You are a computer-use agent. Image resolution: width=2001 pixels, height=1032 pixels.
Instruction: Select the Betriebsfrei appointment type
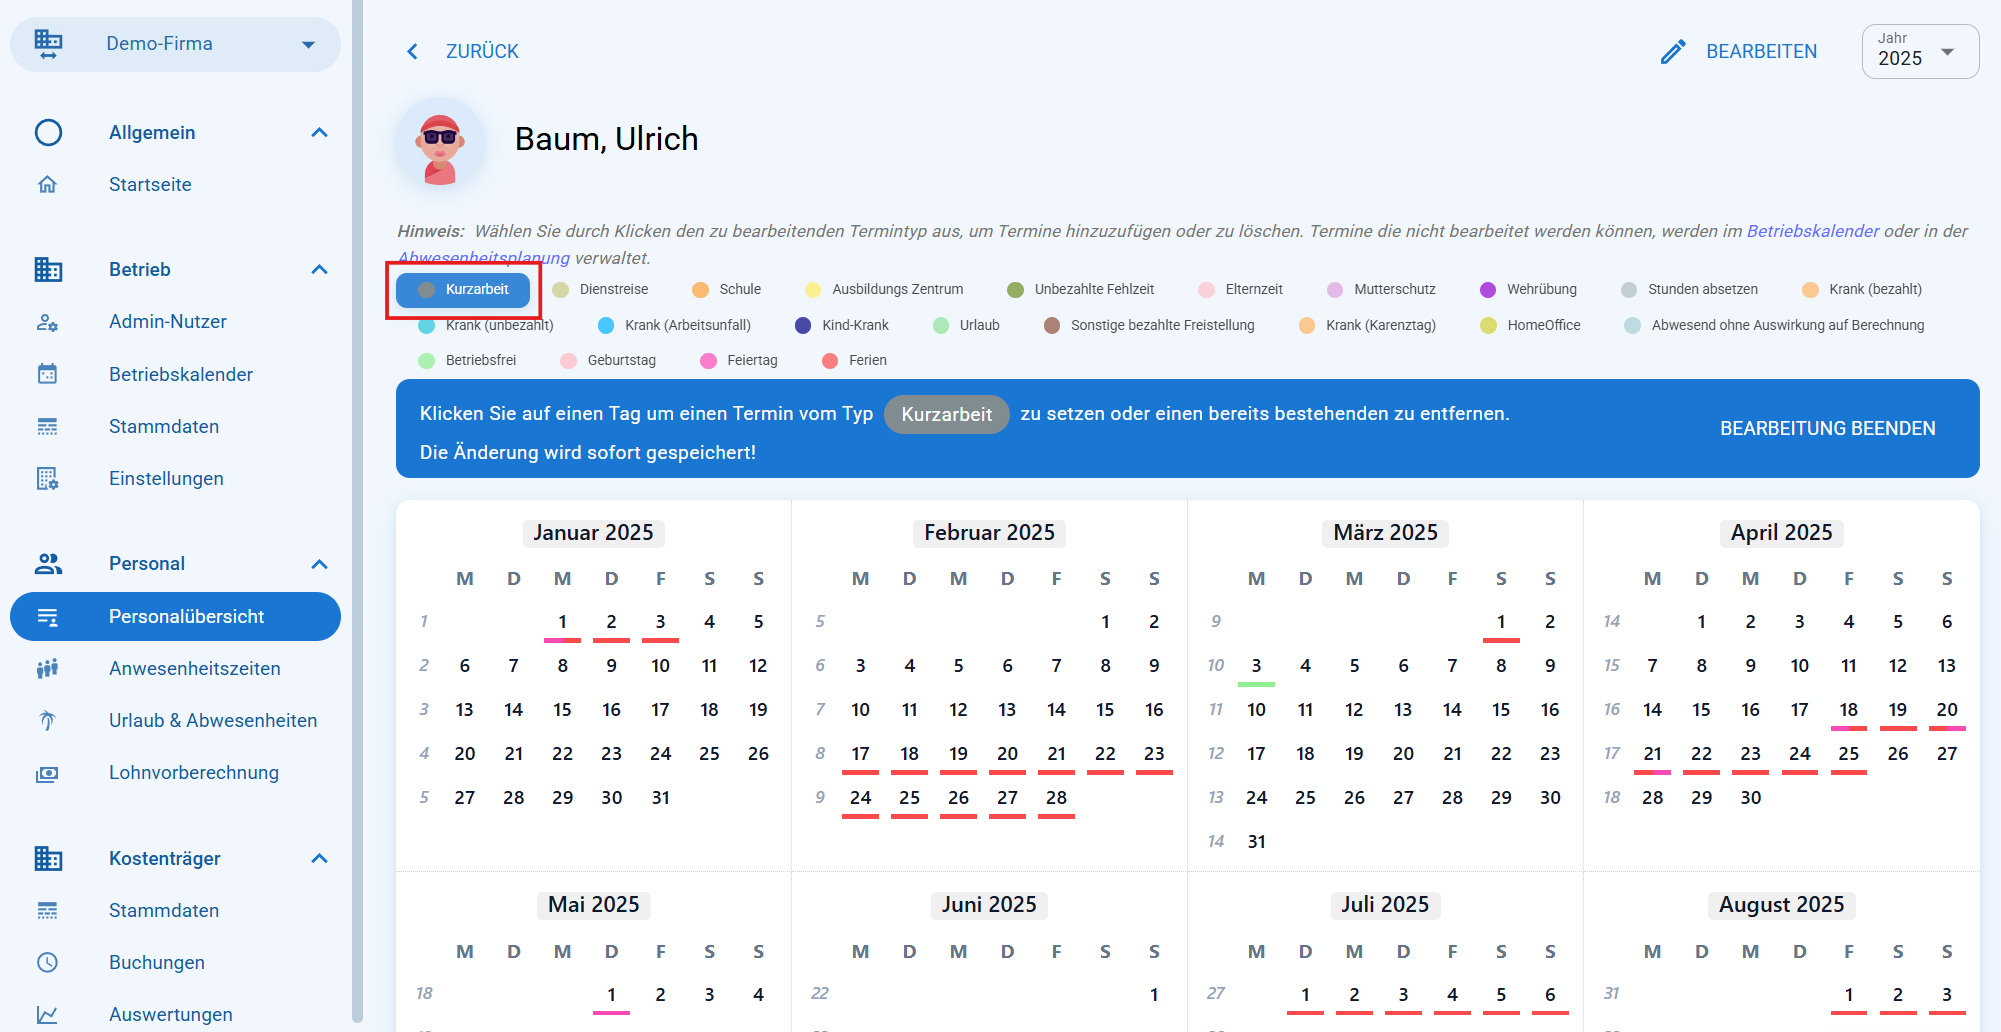pyautogui.click(x=467, y=361)
